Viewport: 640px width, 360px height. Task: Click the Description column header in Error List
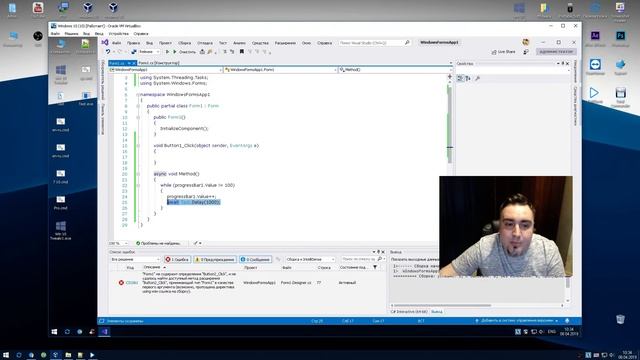152,267
